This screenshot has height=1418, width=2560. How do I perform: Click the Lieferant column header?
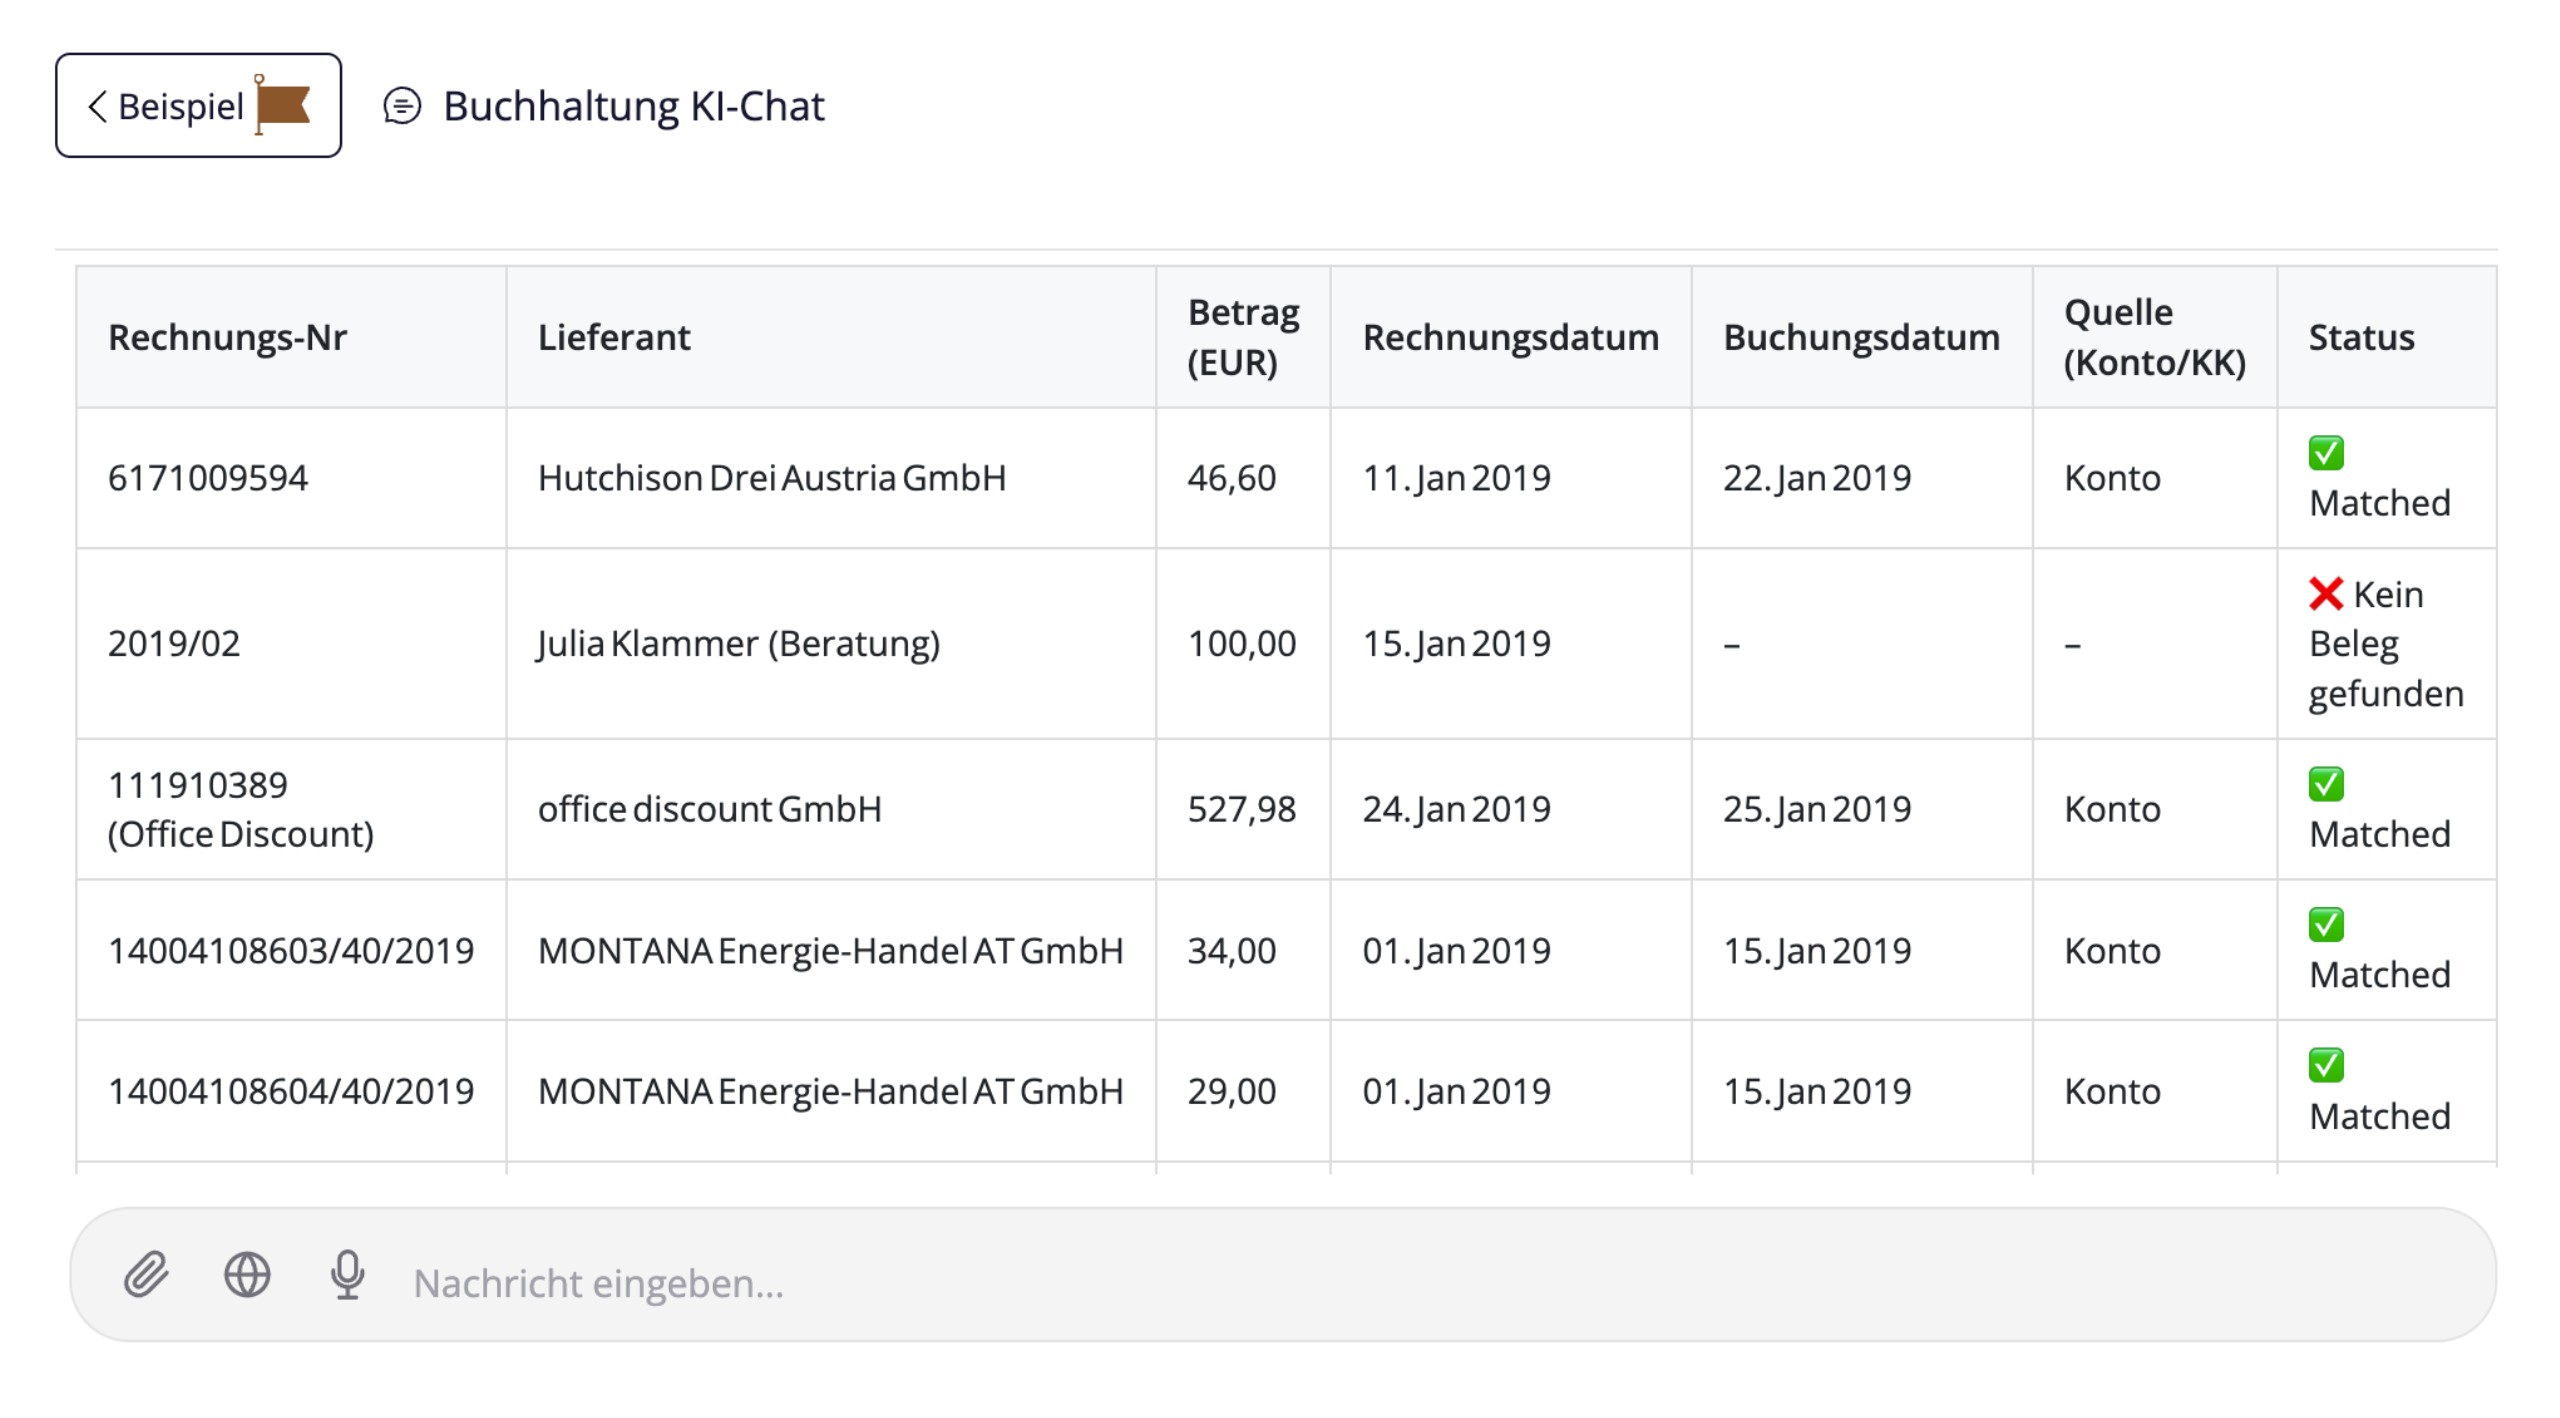[614, 338]
